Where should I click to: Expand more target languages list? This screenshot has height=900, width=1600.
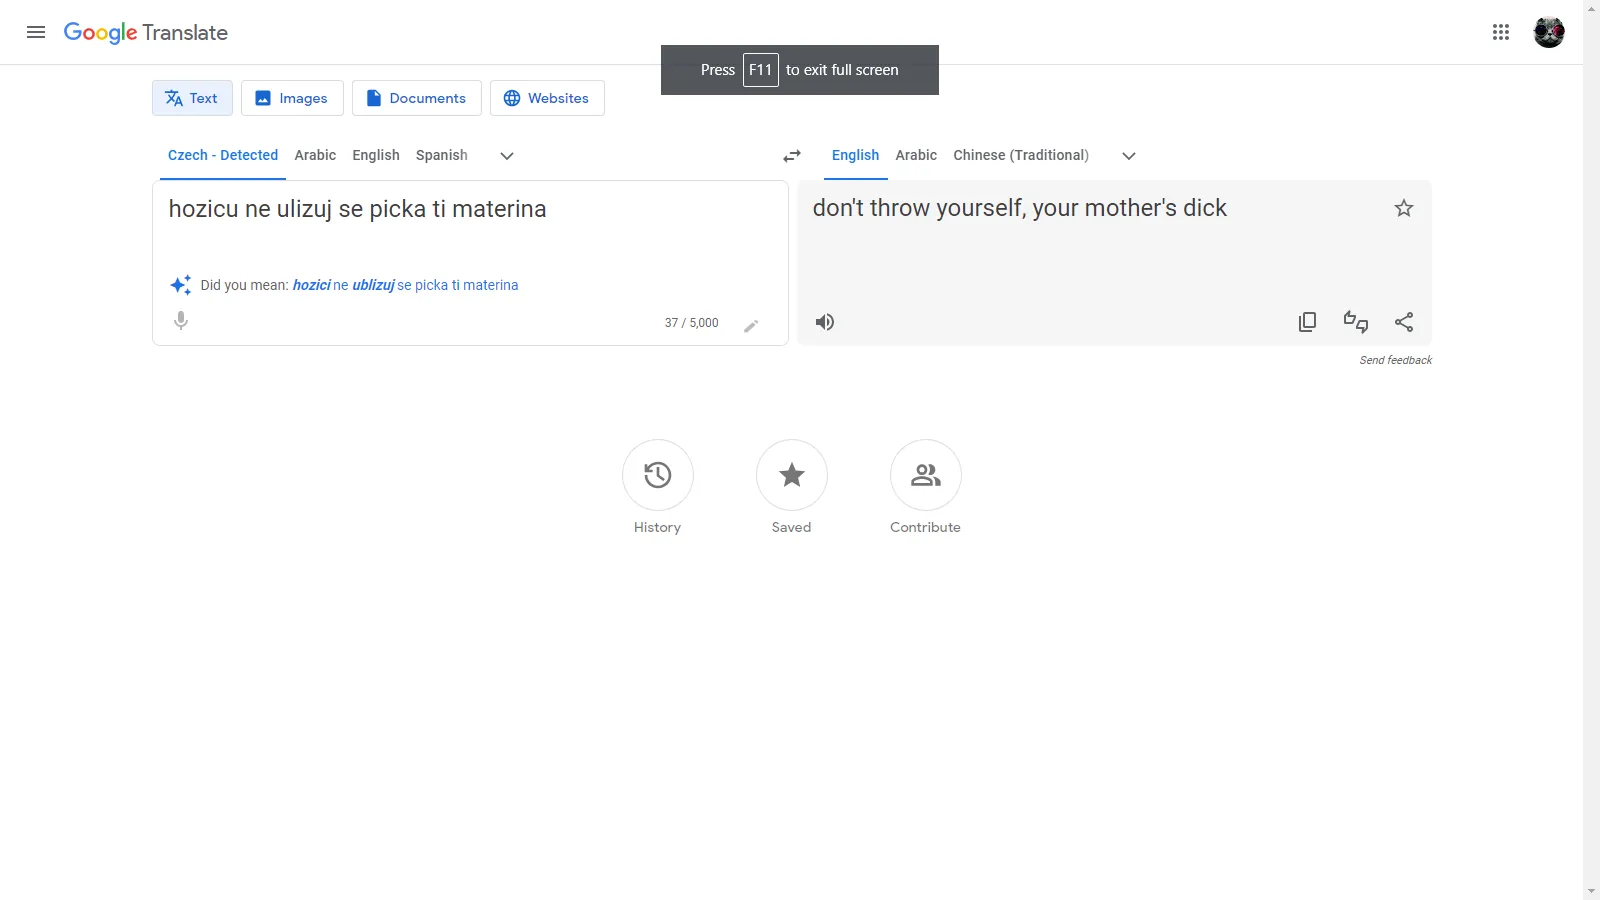point(1129,156)
